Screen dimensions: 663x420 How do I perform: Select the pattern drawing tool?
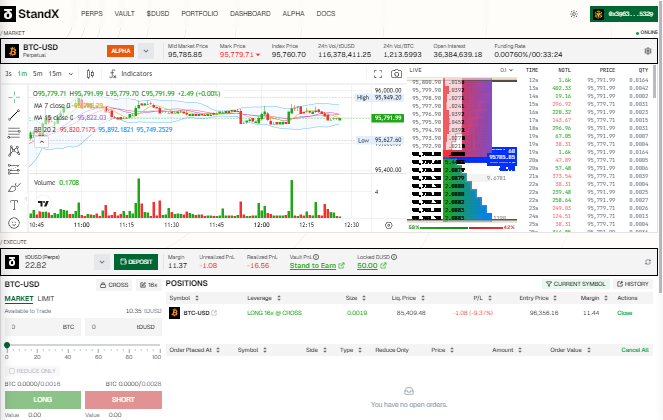coord(14,151)
